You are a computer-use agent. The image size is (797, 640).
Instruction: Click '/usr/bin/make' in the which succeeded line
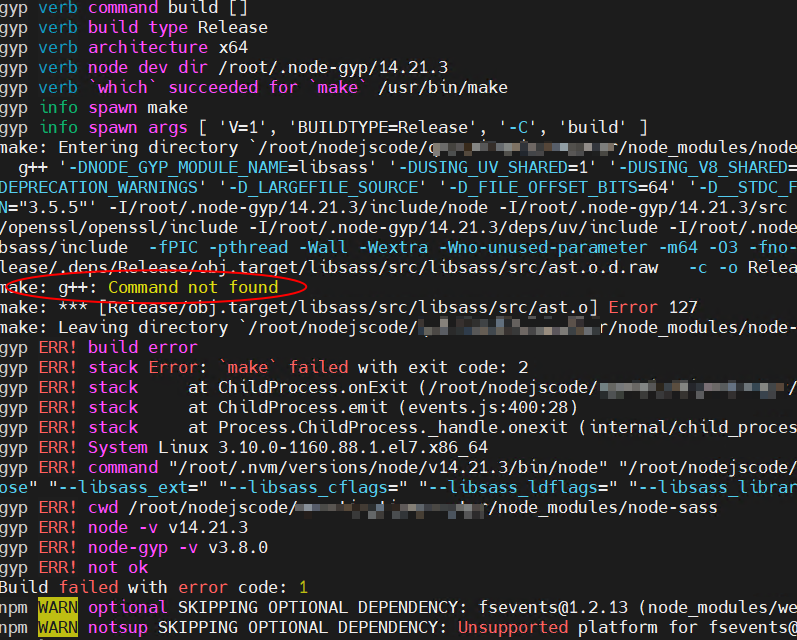443,87
